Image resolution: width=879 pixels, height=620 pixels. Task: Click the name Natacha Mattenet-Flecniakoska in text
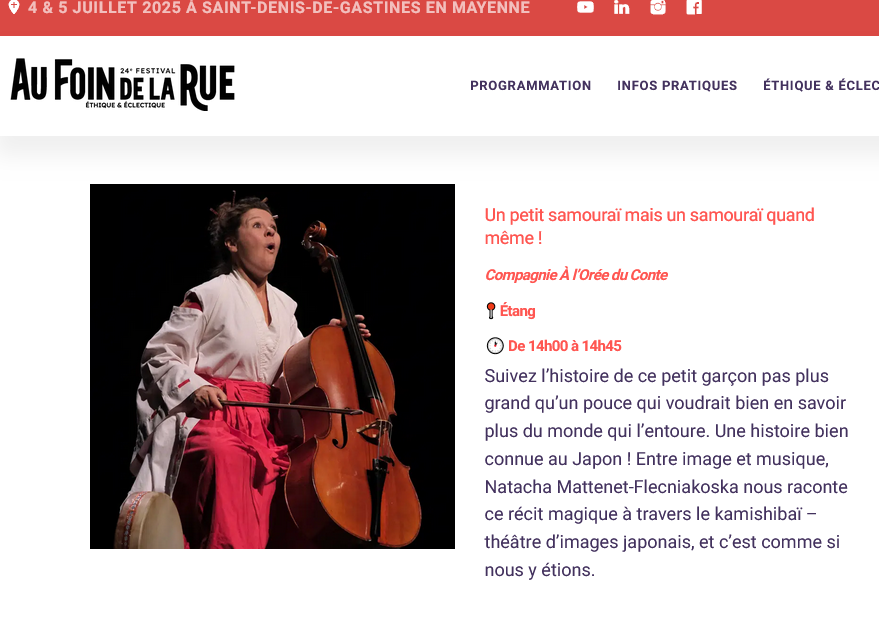pos(611,487)
